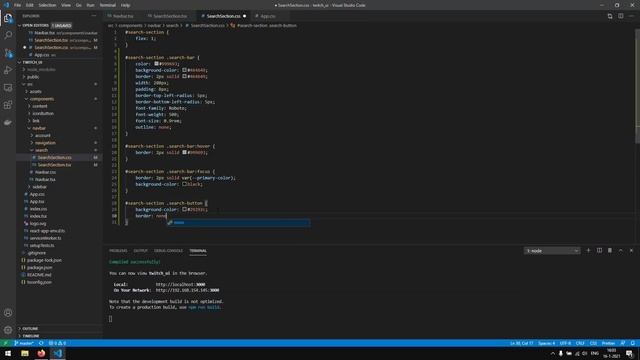Viewport: 640px width, 360px height.
Task: Open the Manage gear icon
Action: [x=8, y=330]
